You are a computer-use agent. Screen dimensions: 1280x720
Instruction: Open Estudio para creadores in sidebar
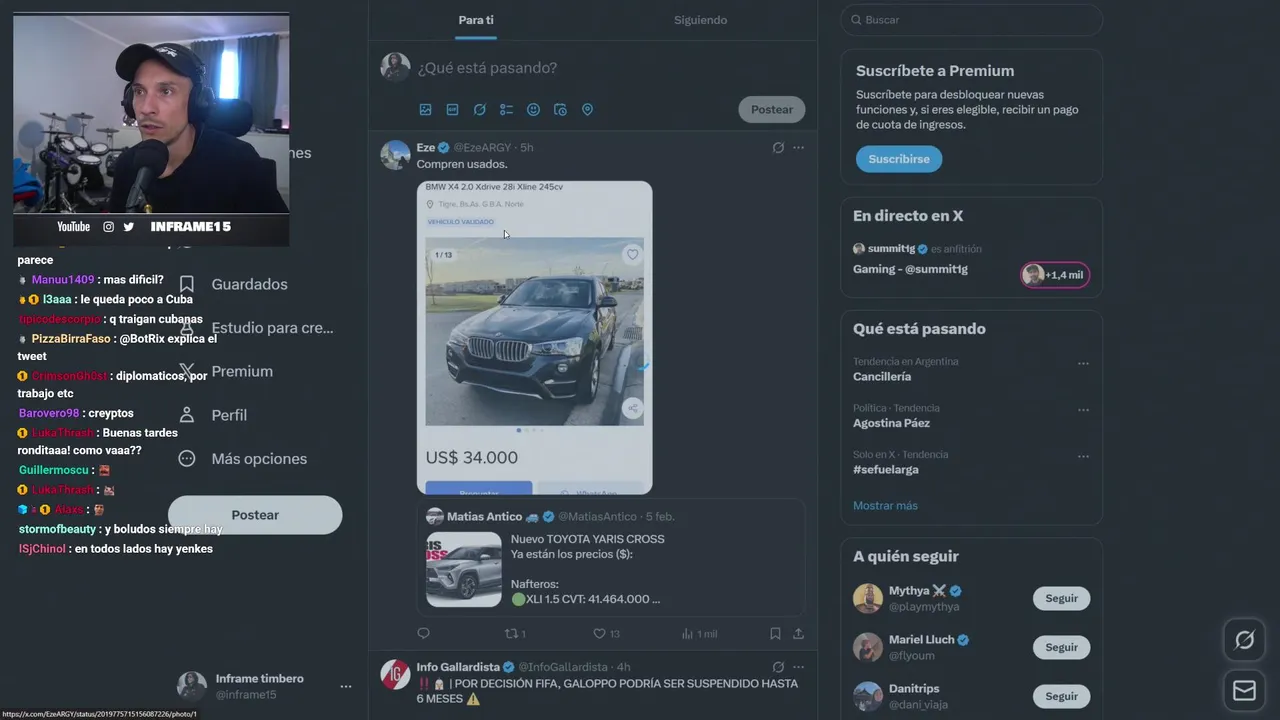click(255, 328)
